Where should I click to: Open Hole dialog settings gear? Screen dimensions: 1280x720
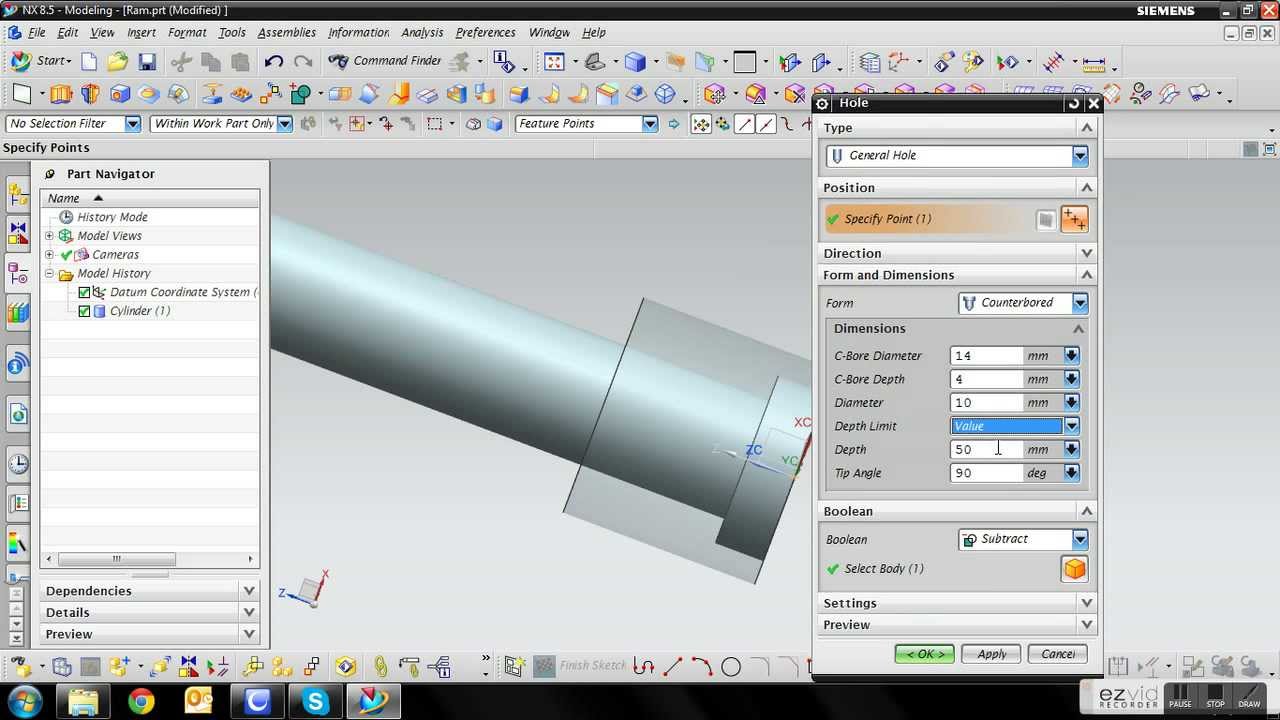point(823,103)
